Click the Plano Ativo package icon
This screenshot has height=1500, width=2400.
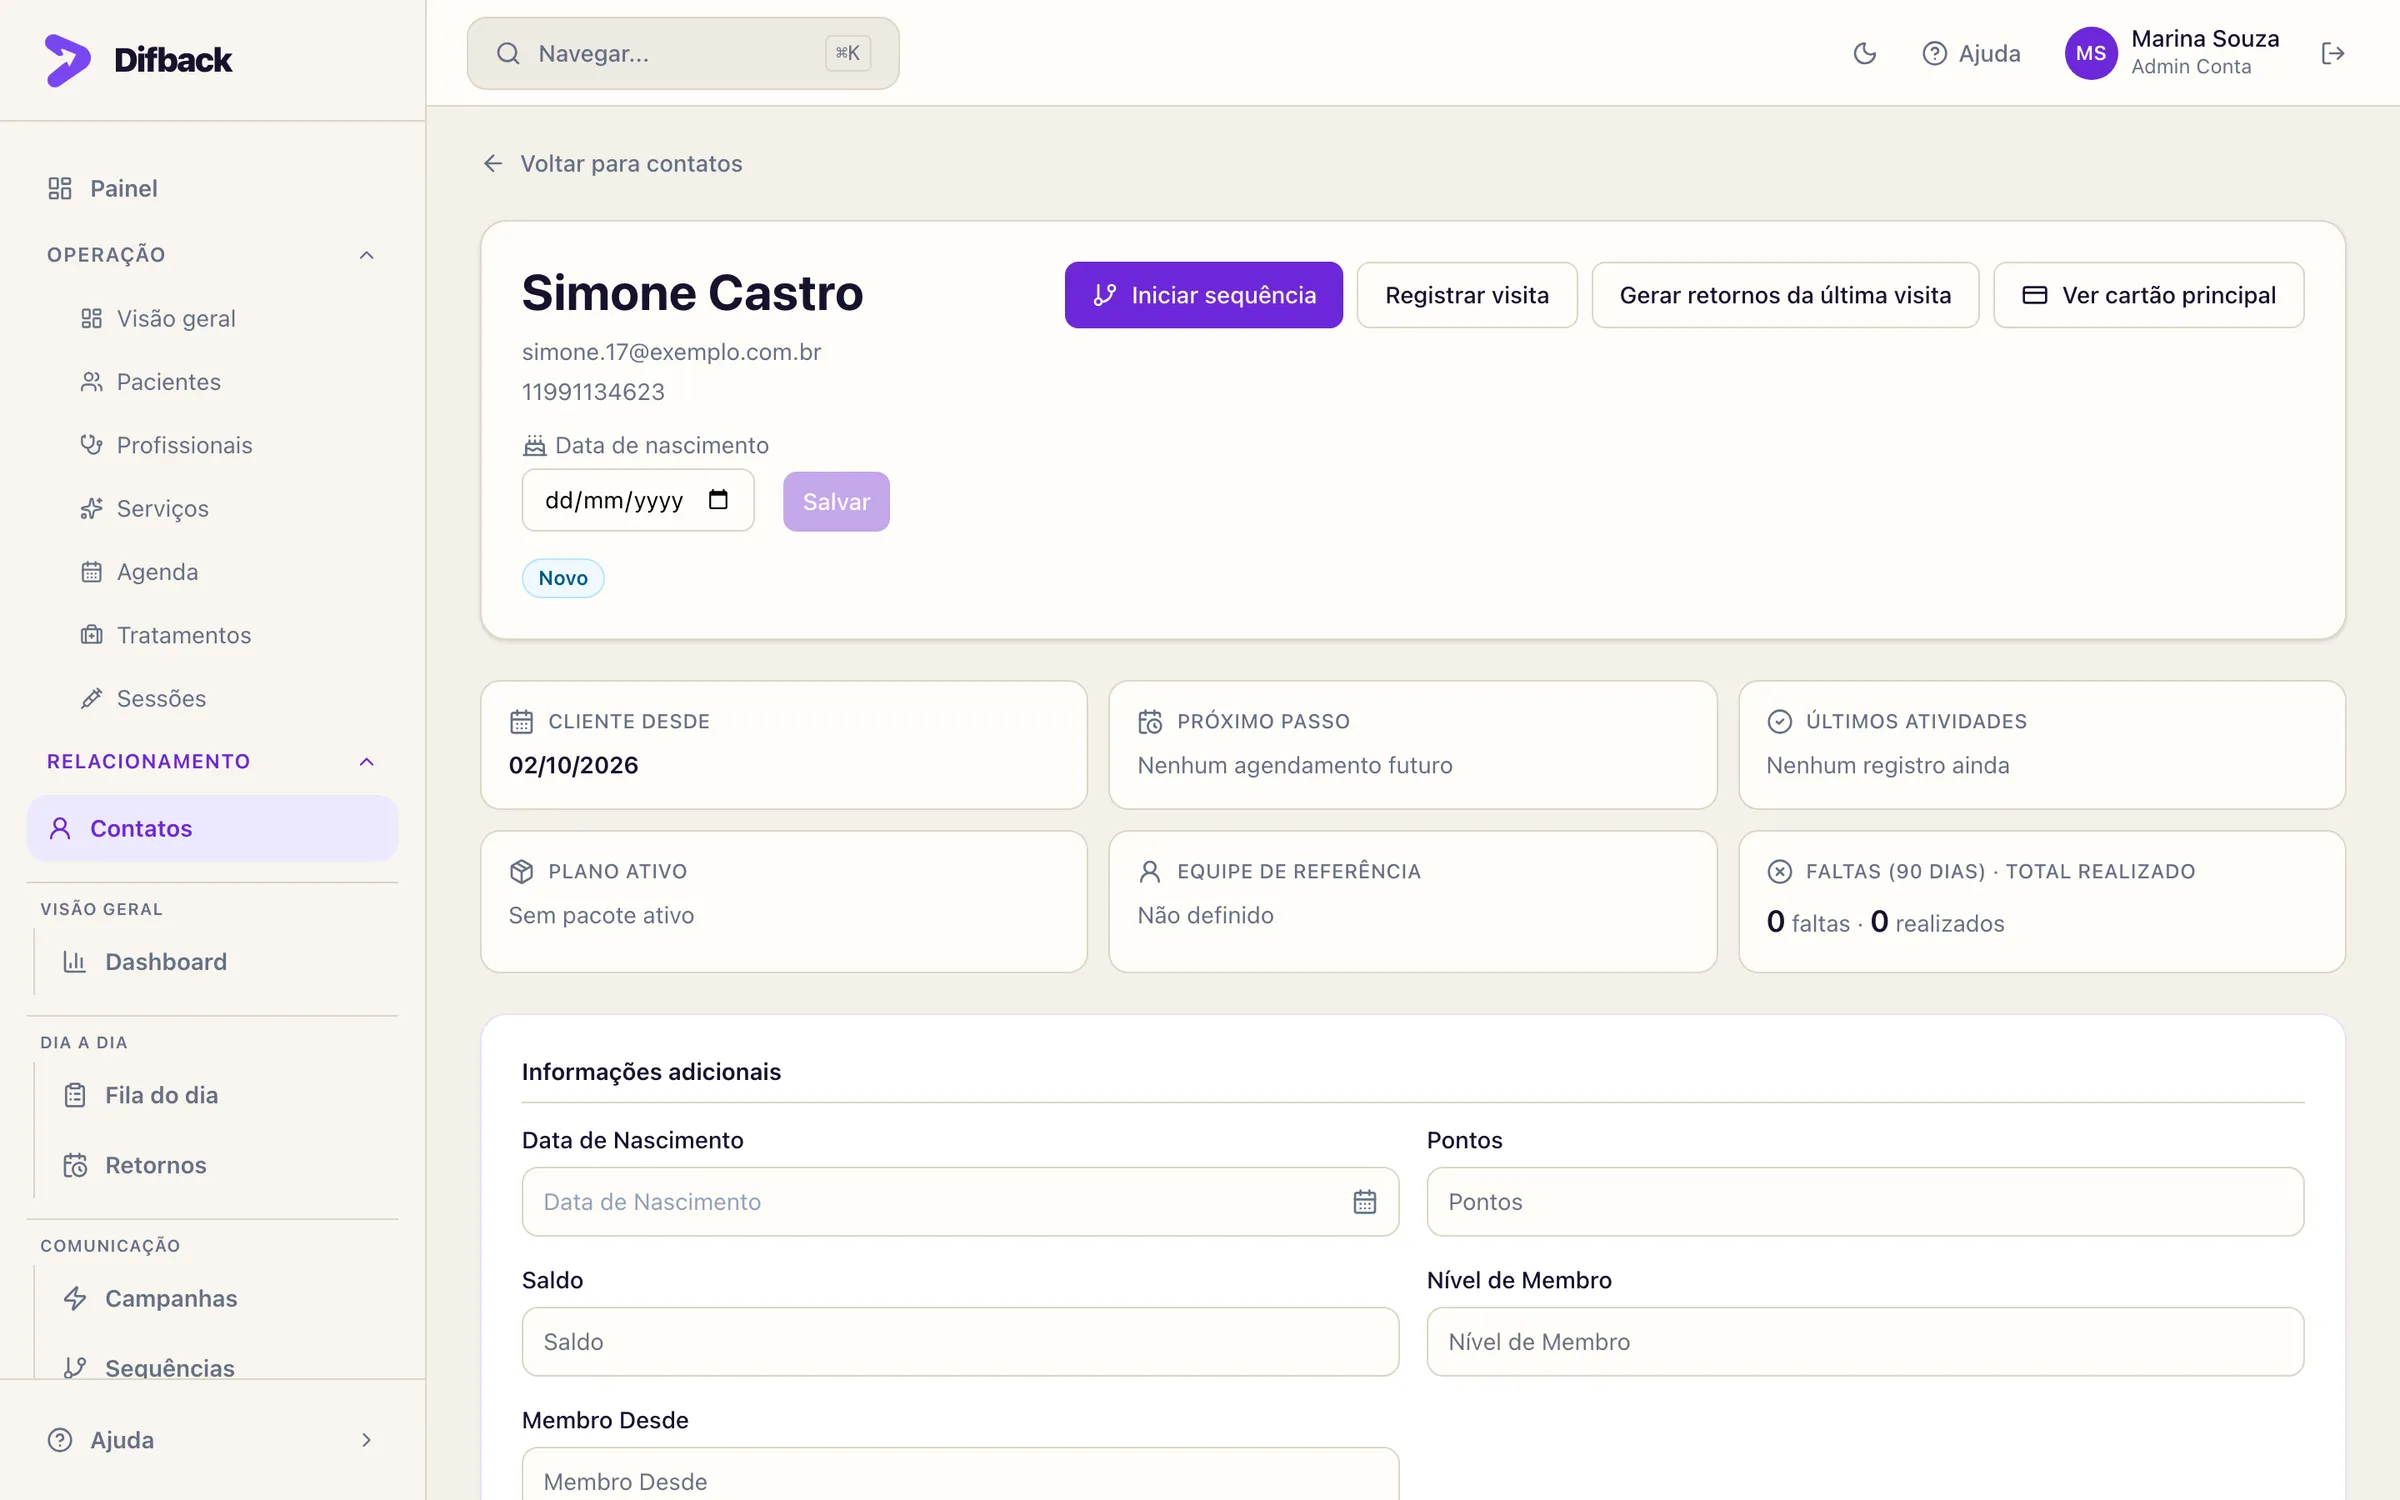coord(522,871)
